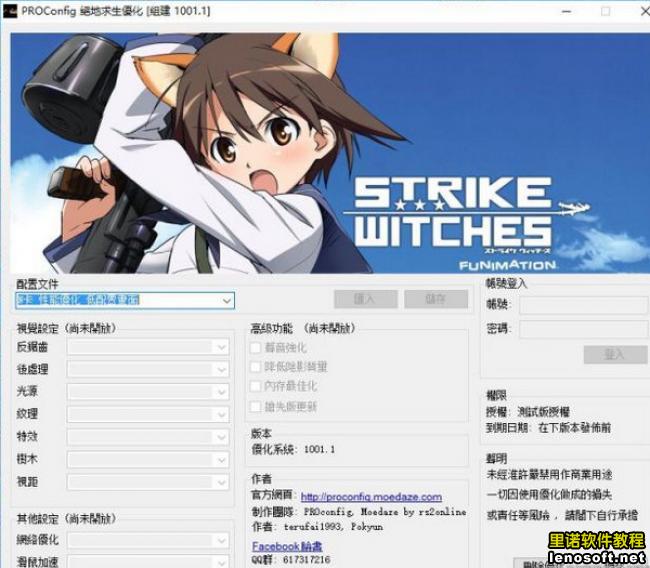The image size is (650, 568).
Task: Open the 光源 lighting dropdown
Action: click(148, 392)
